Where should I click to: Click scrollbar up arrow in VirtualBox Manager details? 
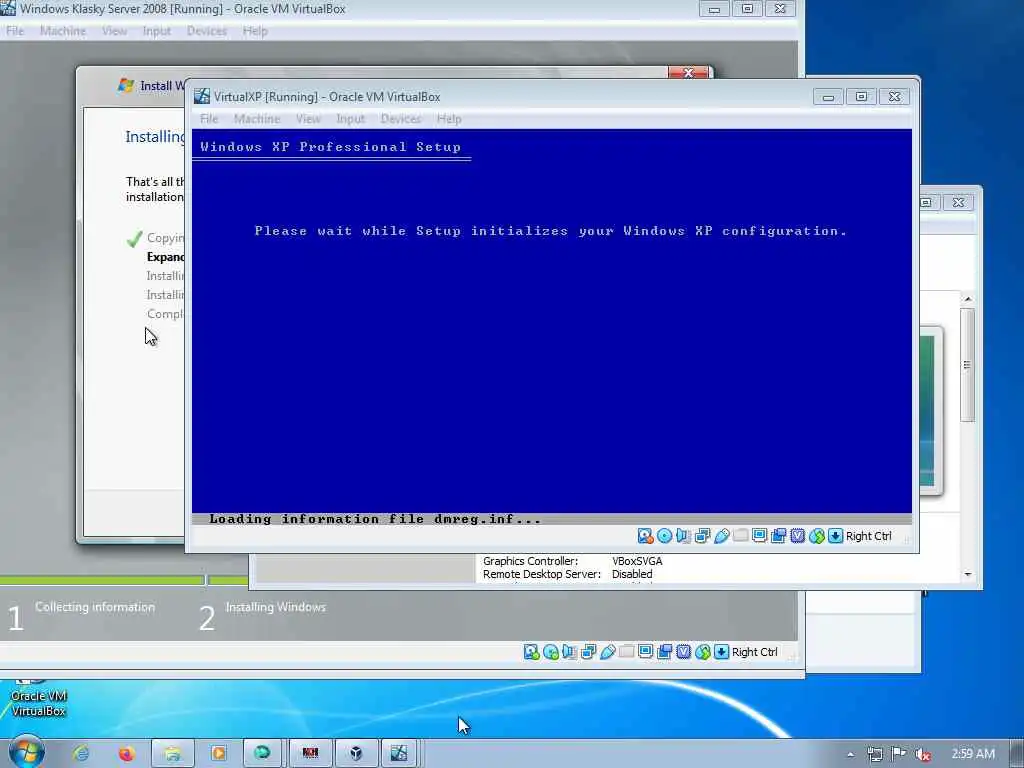968,298
